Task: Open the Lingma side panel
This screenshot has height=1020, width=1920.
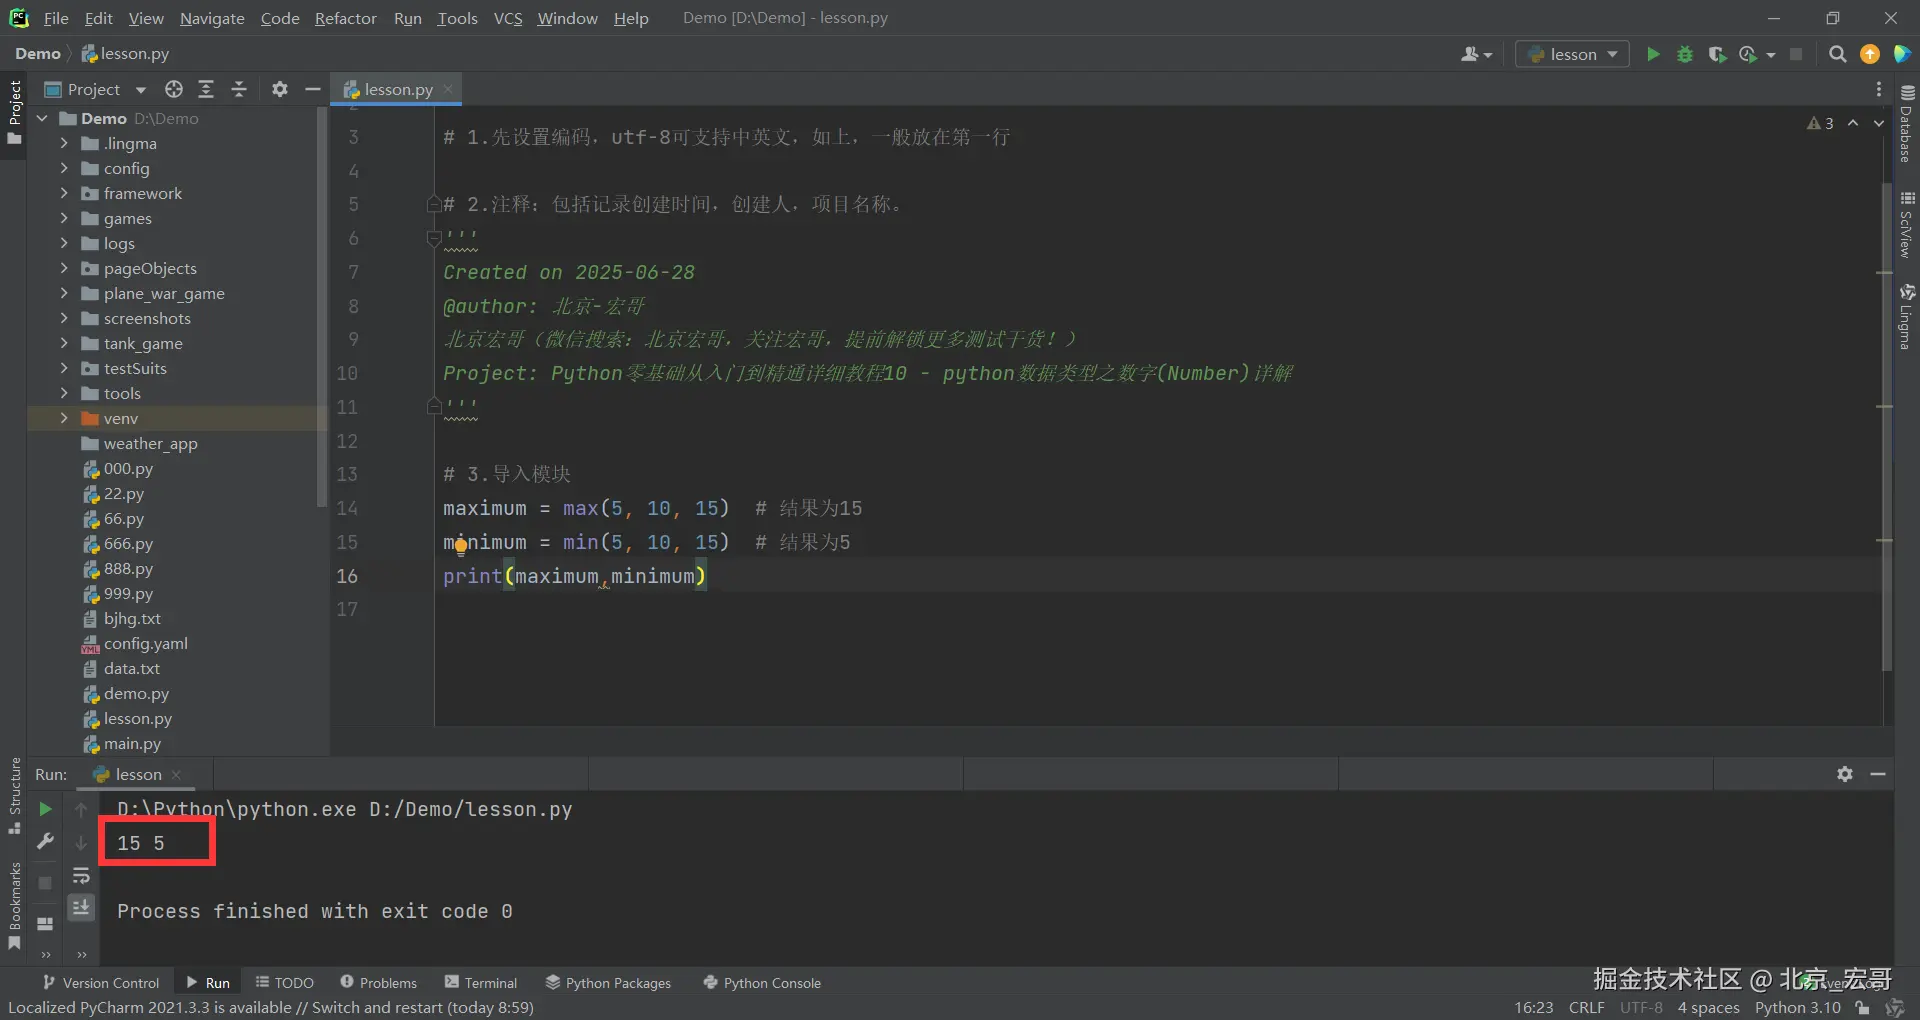Action: tap(1907, 316)
